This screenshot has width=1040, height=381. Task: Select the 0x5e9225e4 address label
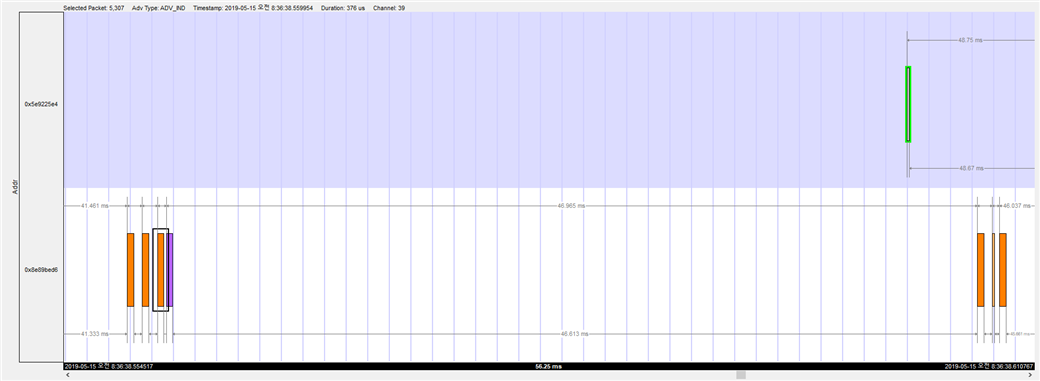(x=41, y=104)
